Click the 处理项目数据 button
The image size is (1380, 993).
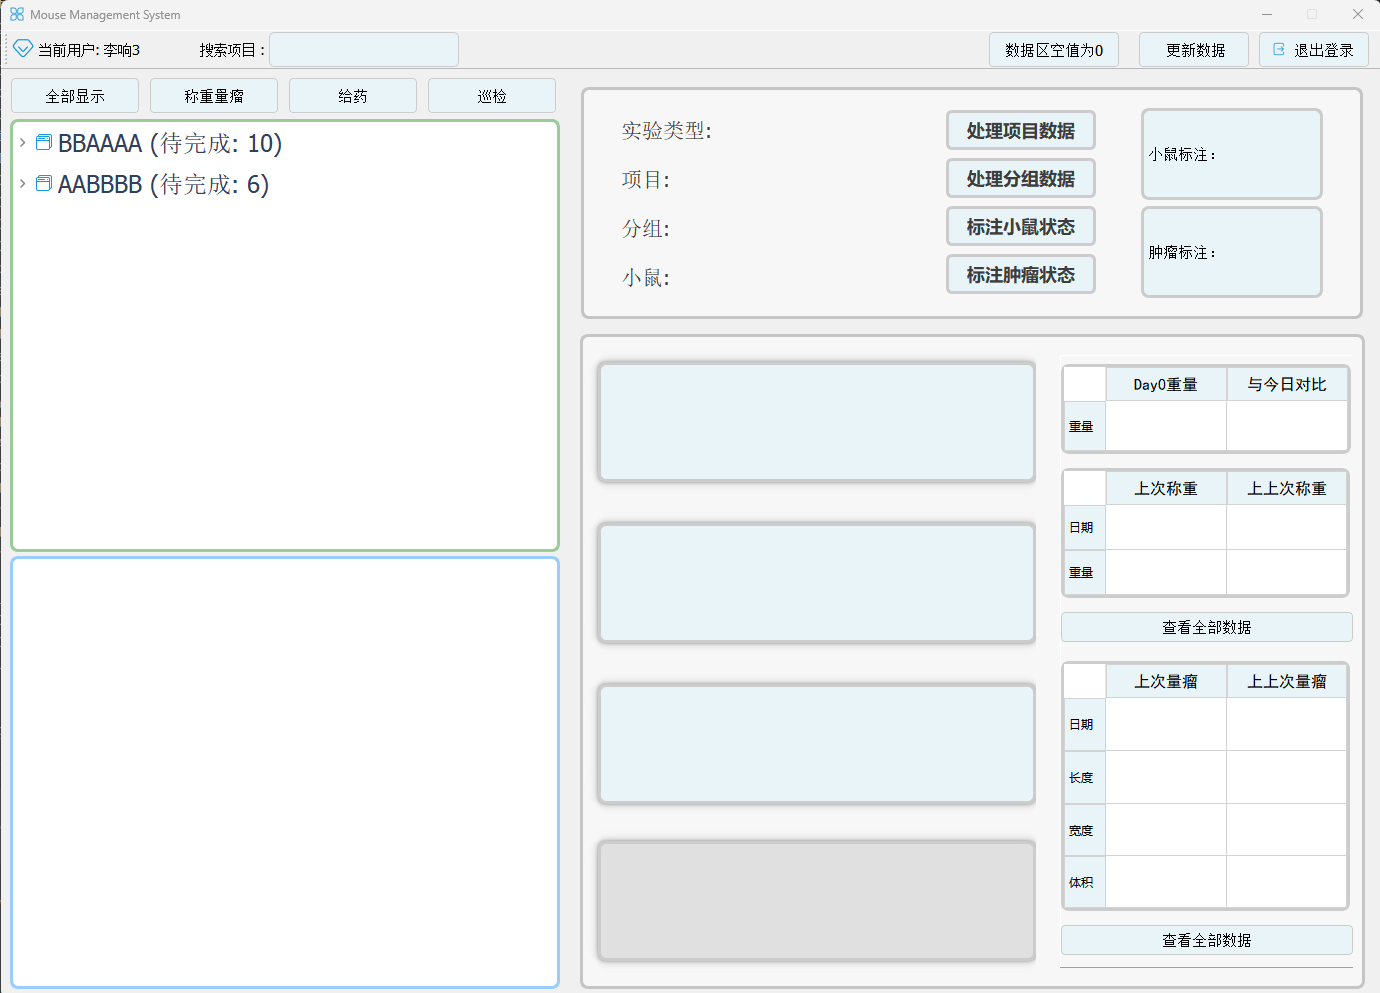1021,131
